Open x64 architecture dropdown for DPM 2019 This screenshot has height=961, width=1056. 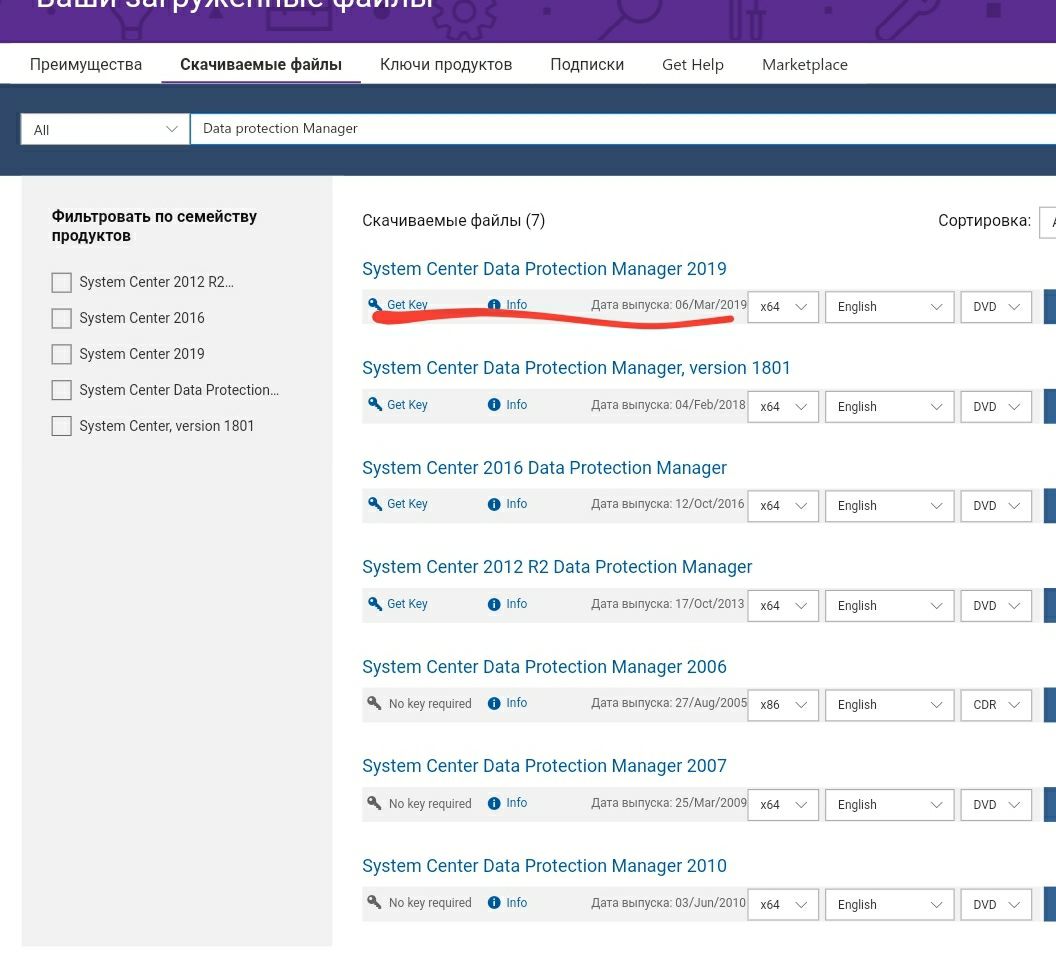pyautogui.click(x=783, y=306)
